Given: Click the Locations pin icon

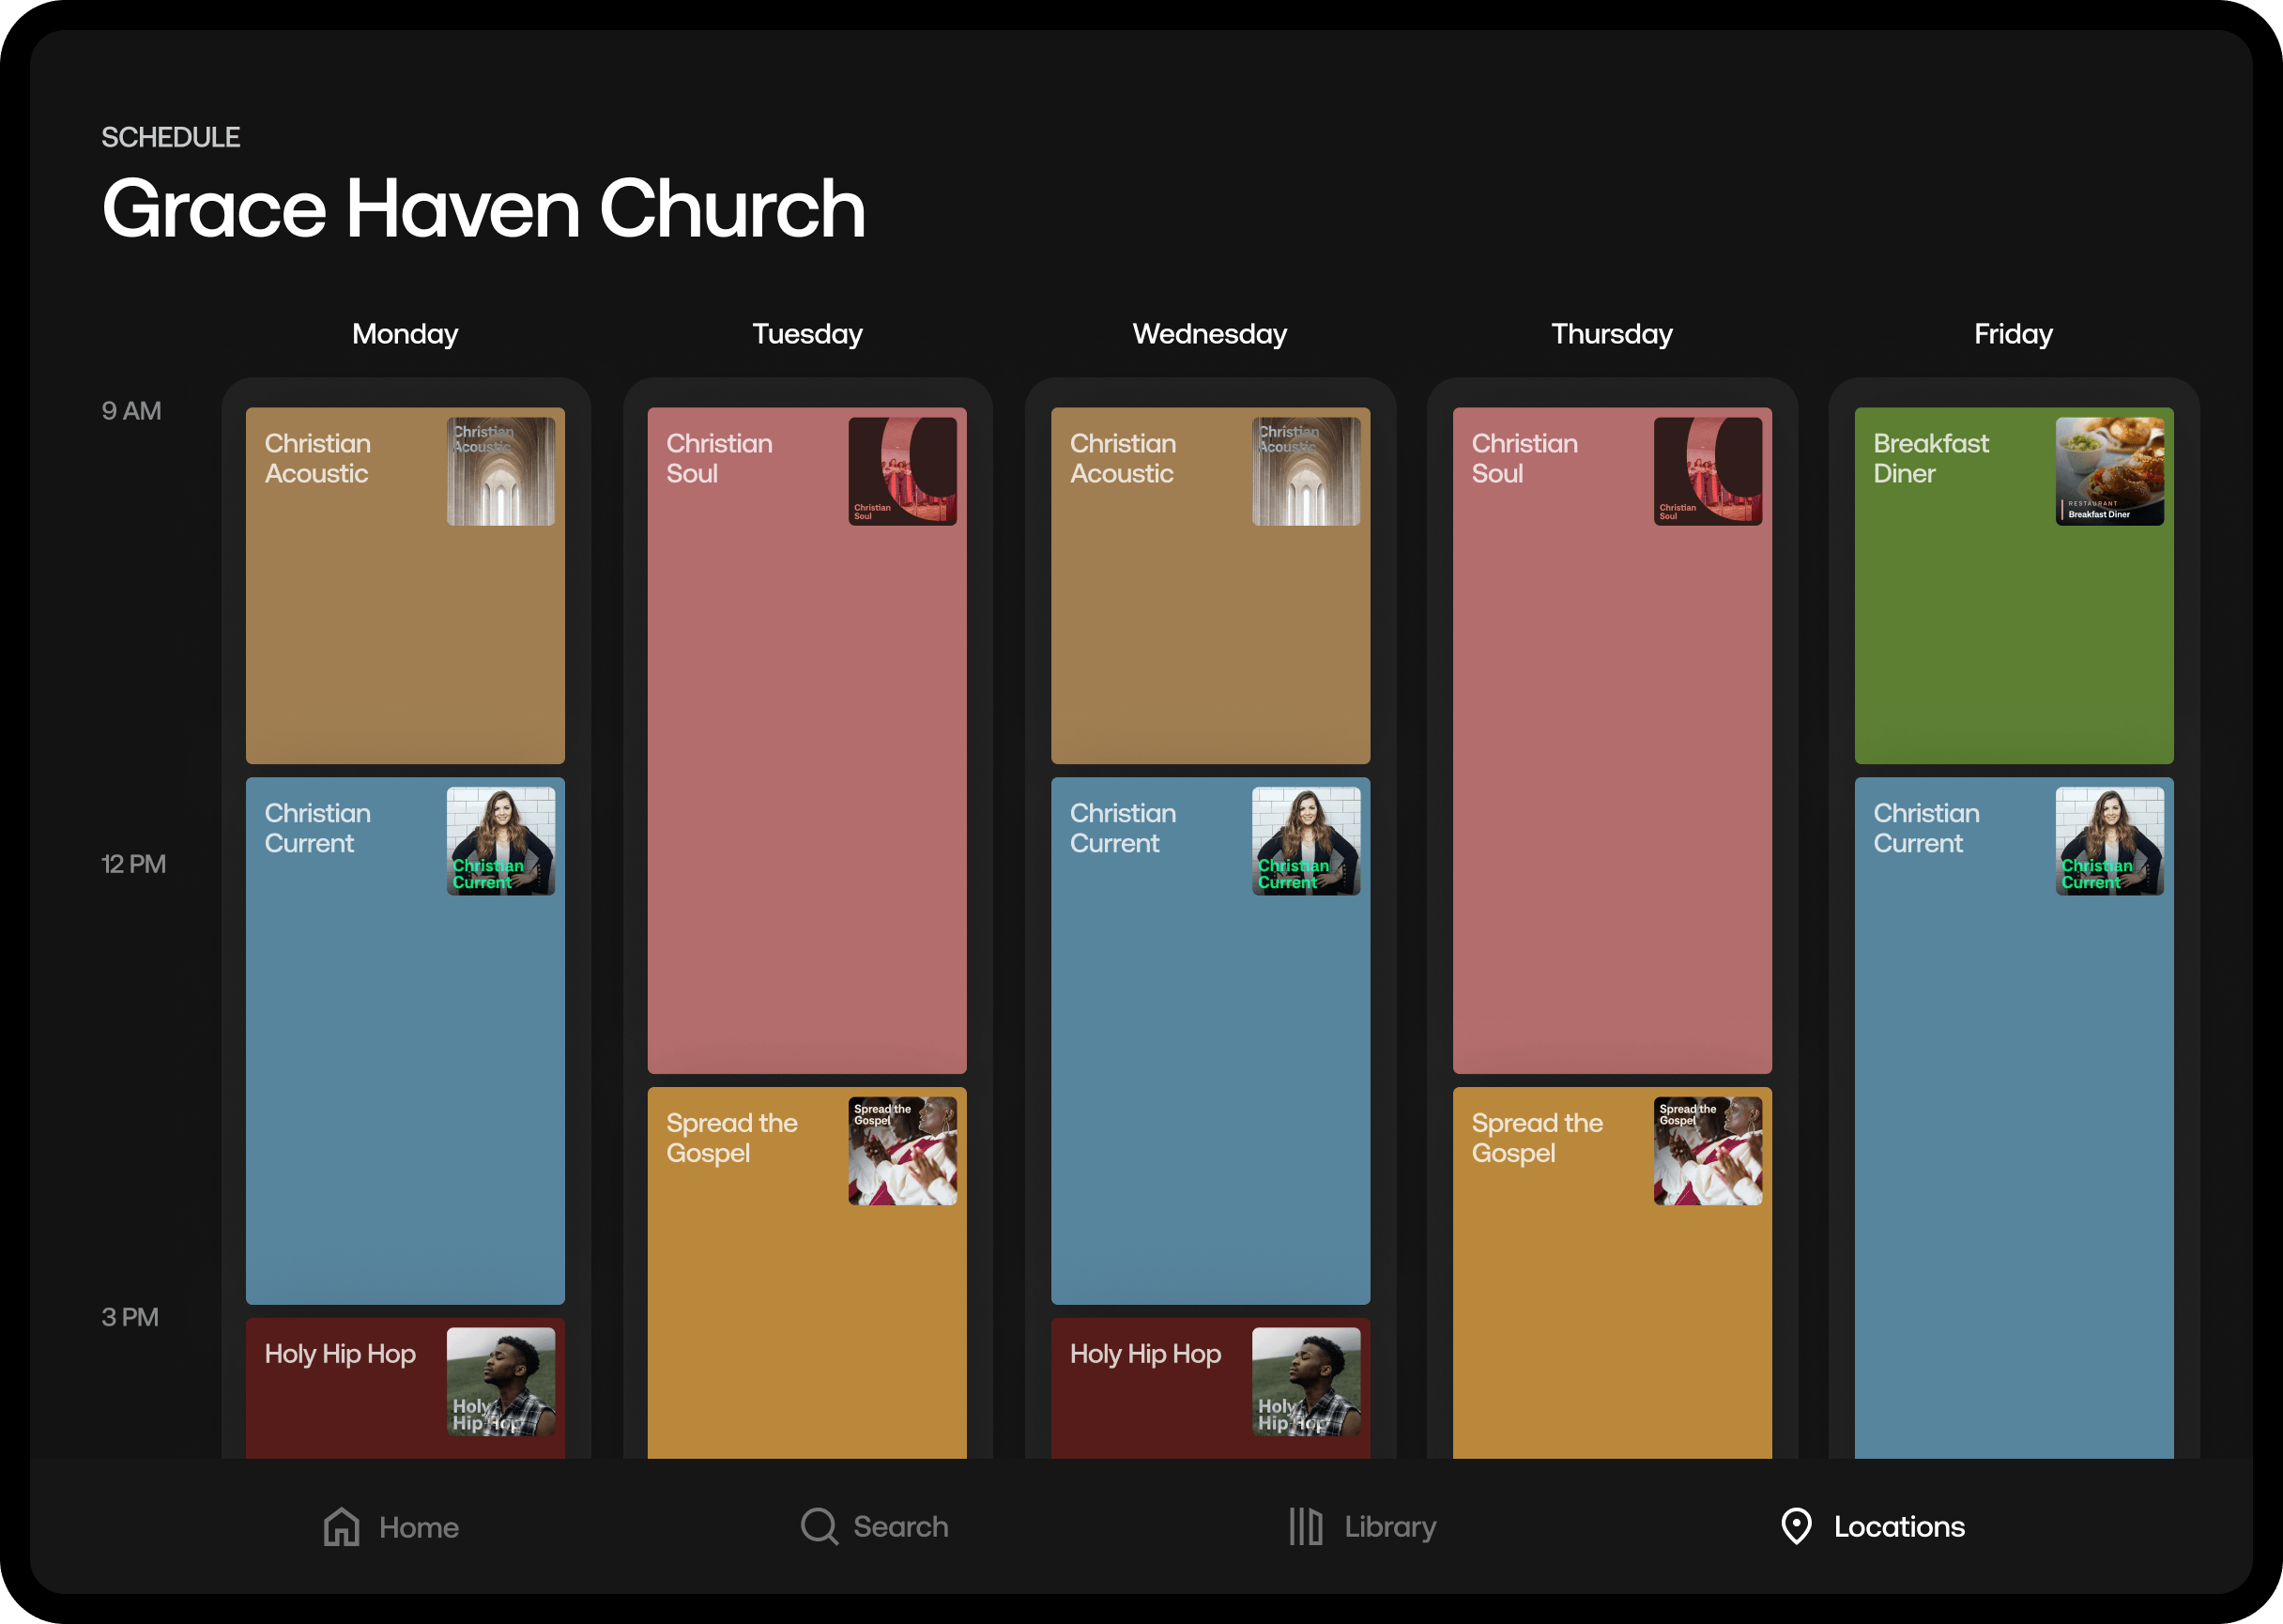Looking at the screenshot, I should pyautogui.click(x=1796, y=1526).
